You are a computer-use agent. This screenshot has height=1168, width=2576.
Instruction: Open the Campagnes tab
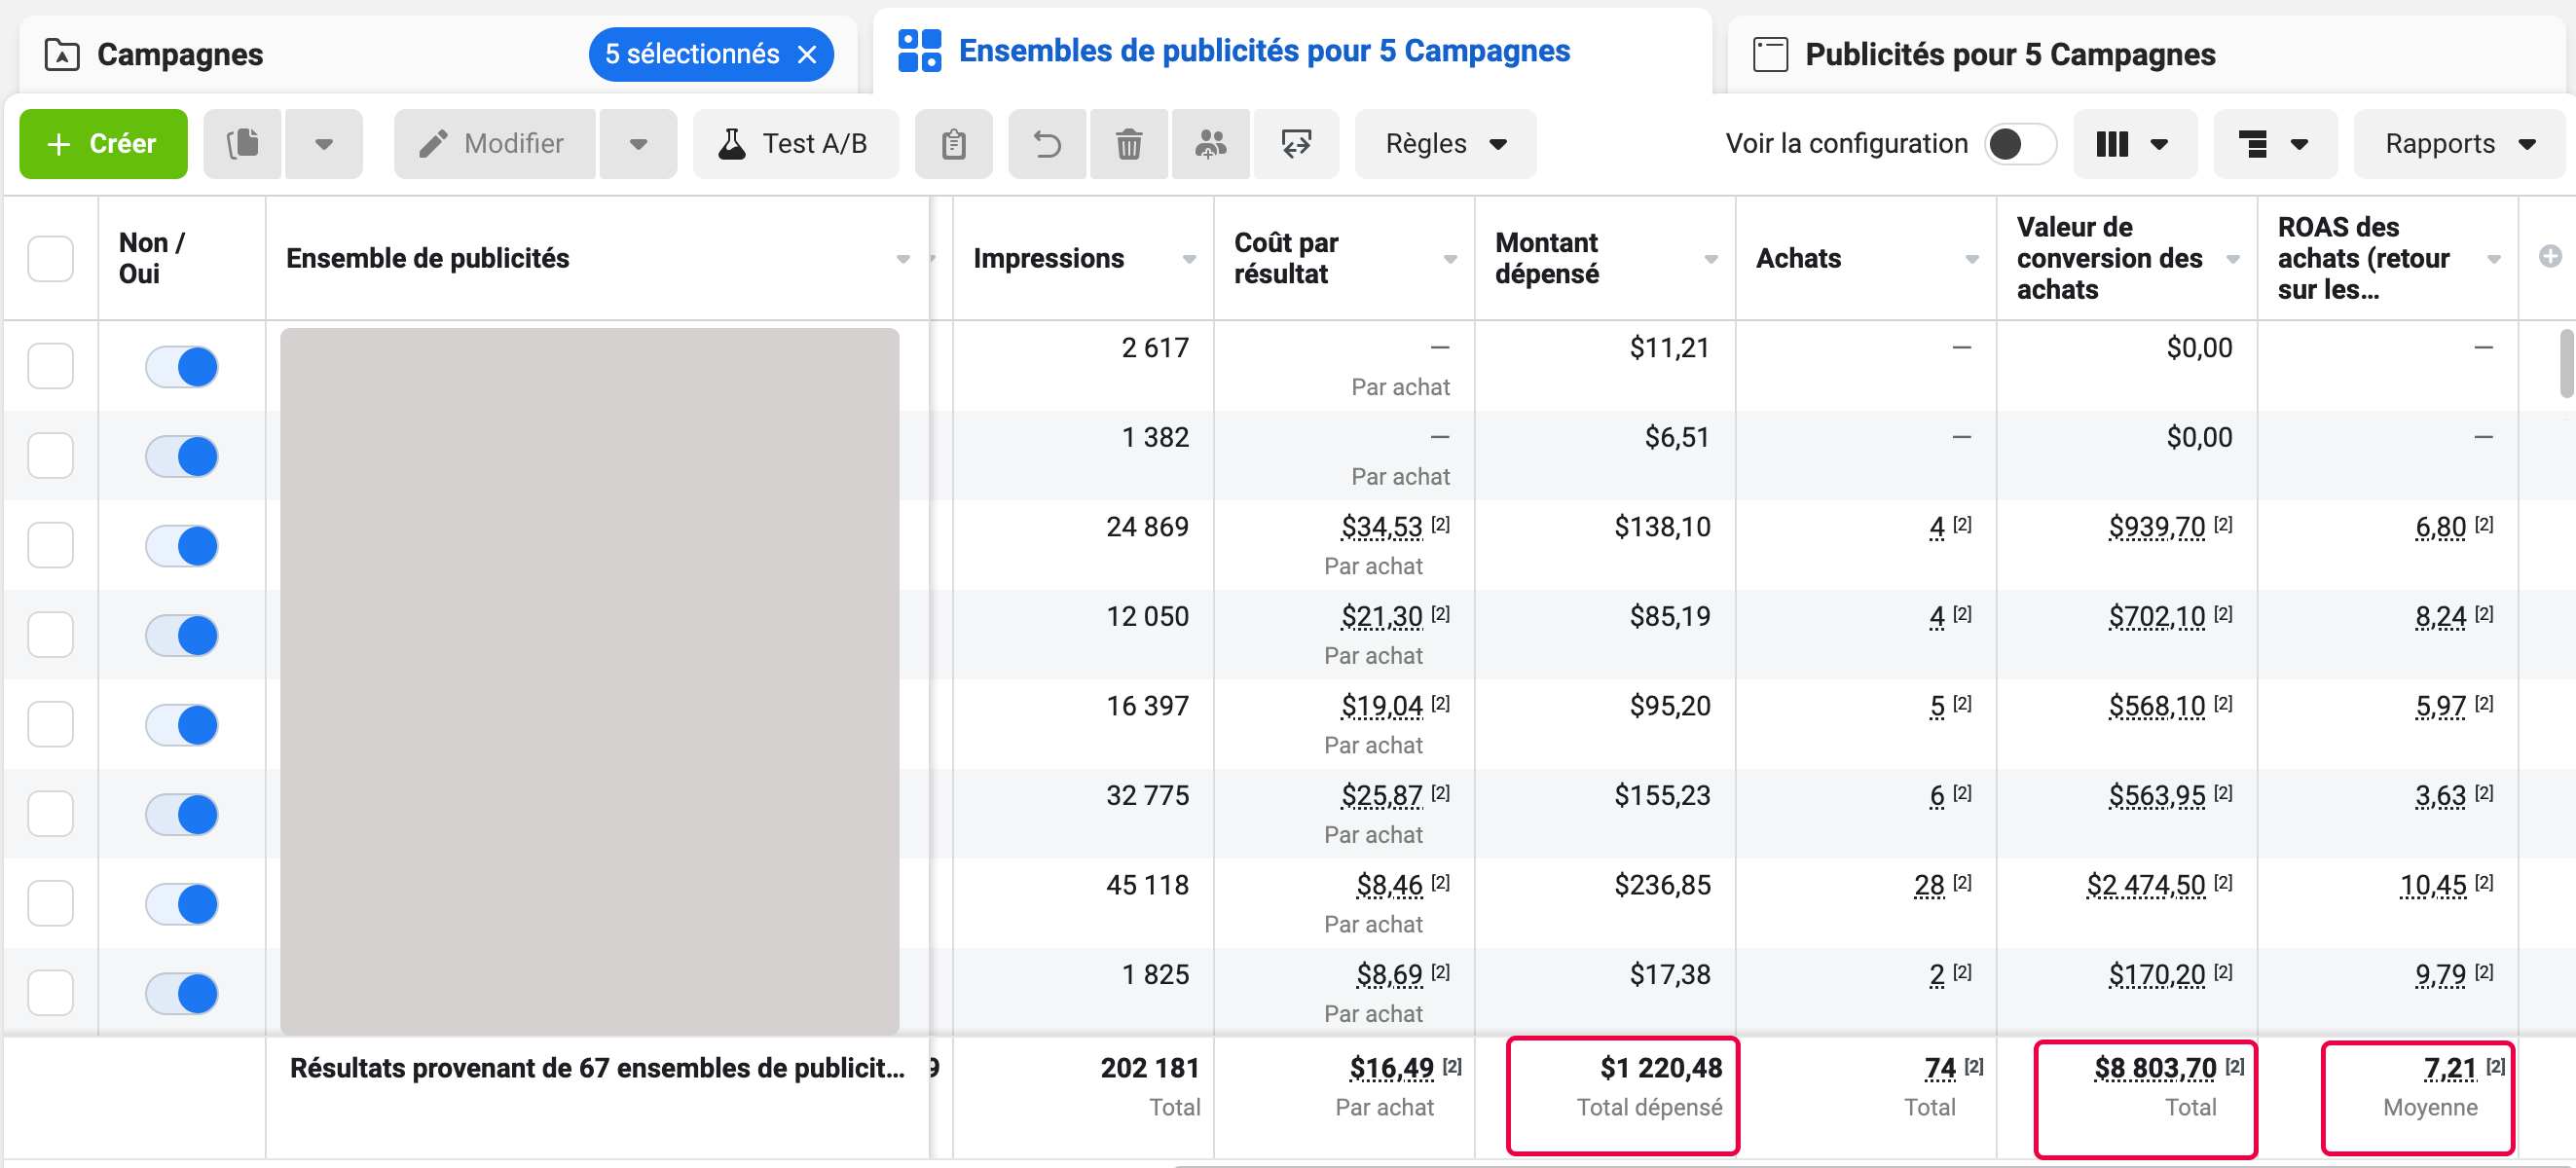(180, 54)
